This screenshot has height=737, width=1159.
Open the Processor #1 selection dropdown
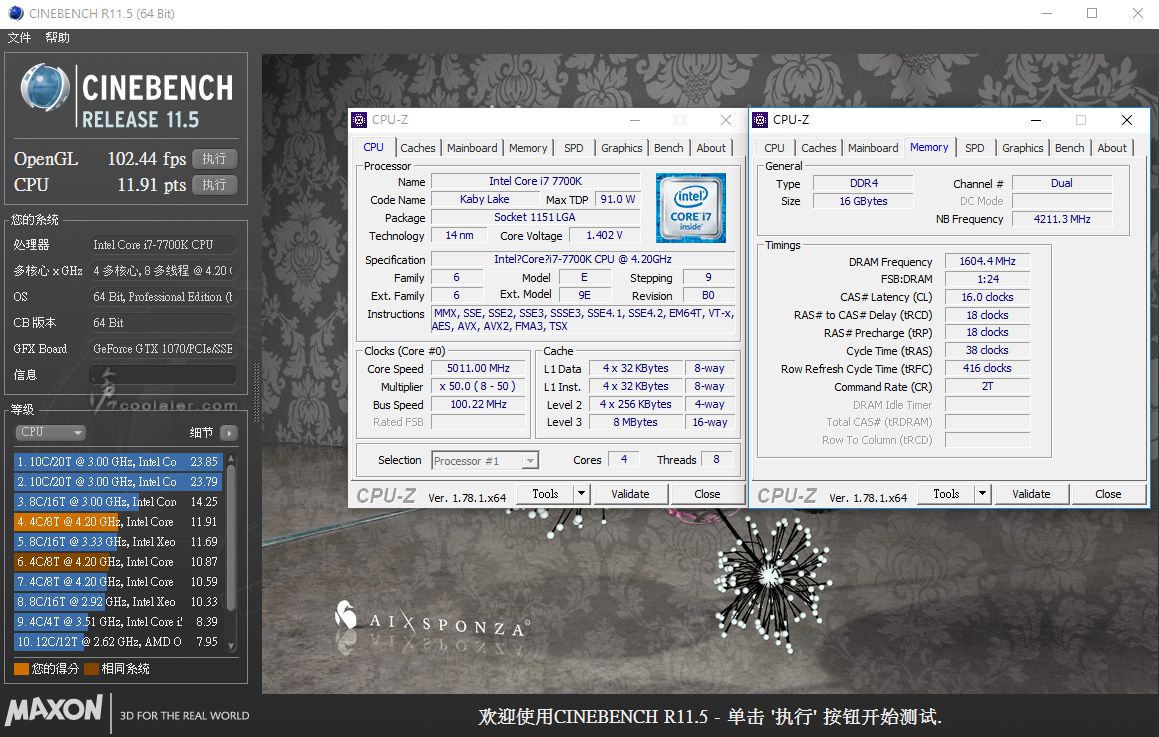(485, 461)
